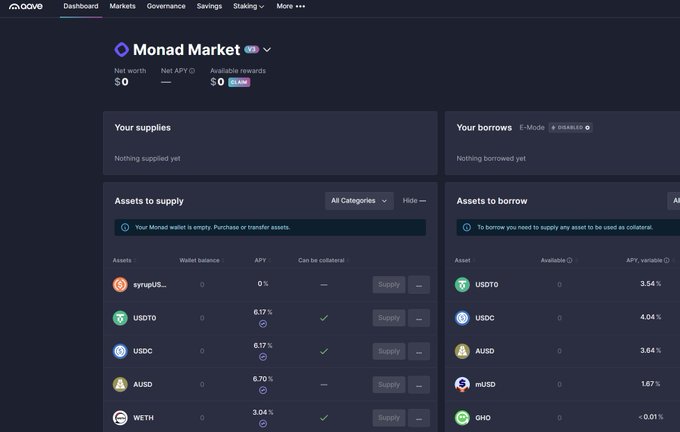This screenshot has width=680, height=432.
Task: Click the borrow collateral info icon
Action: 467,227
